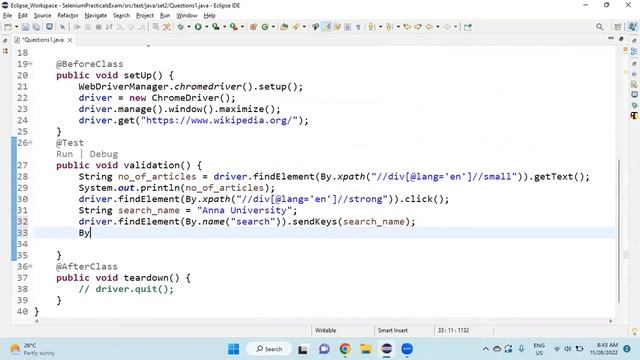
Task: Click the New Java Package icon
Action: [x=253, y=27]
